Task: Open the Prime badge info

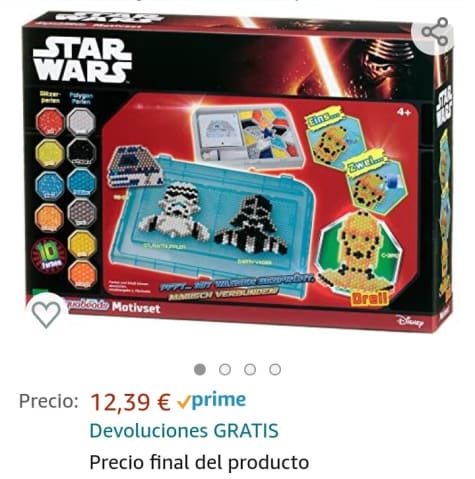Action: [x=212, y=401]
